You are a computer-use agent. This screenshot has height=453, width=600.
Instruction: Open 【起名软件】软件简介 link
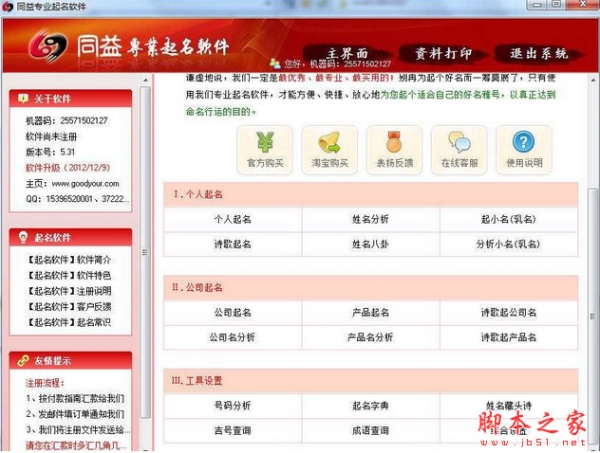(68, 260)
